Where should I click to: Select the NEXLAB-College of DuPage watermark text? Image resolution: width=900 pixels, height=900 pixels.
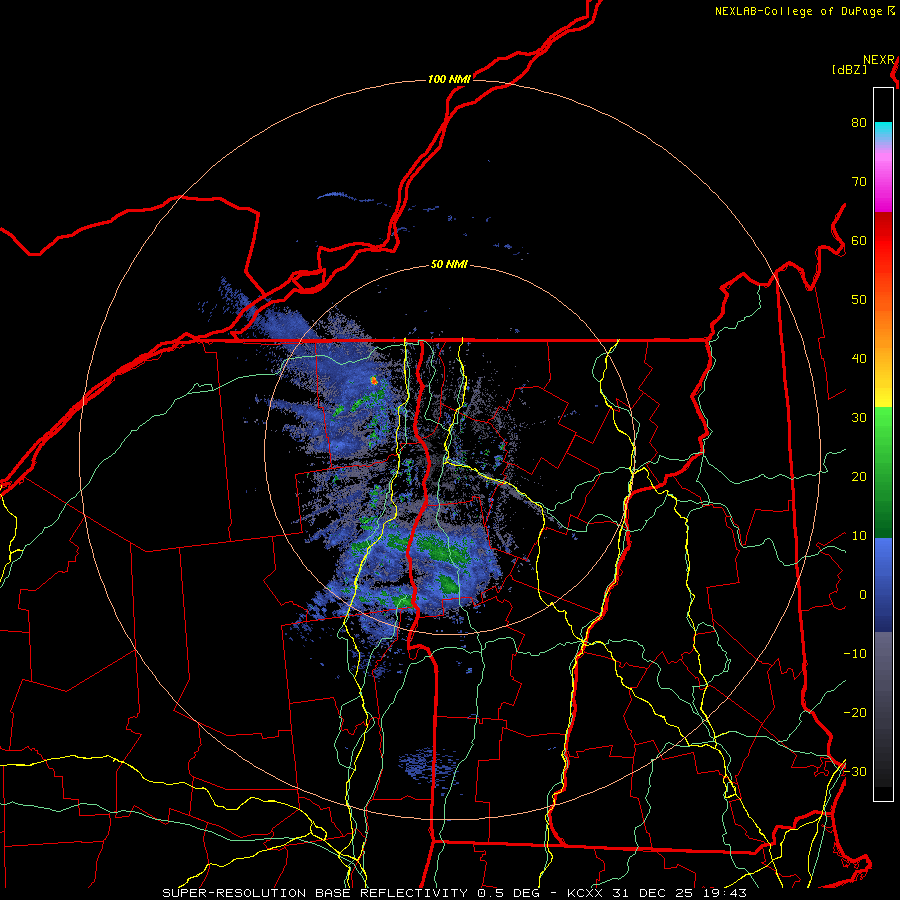point(799,11)
